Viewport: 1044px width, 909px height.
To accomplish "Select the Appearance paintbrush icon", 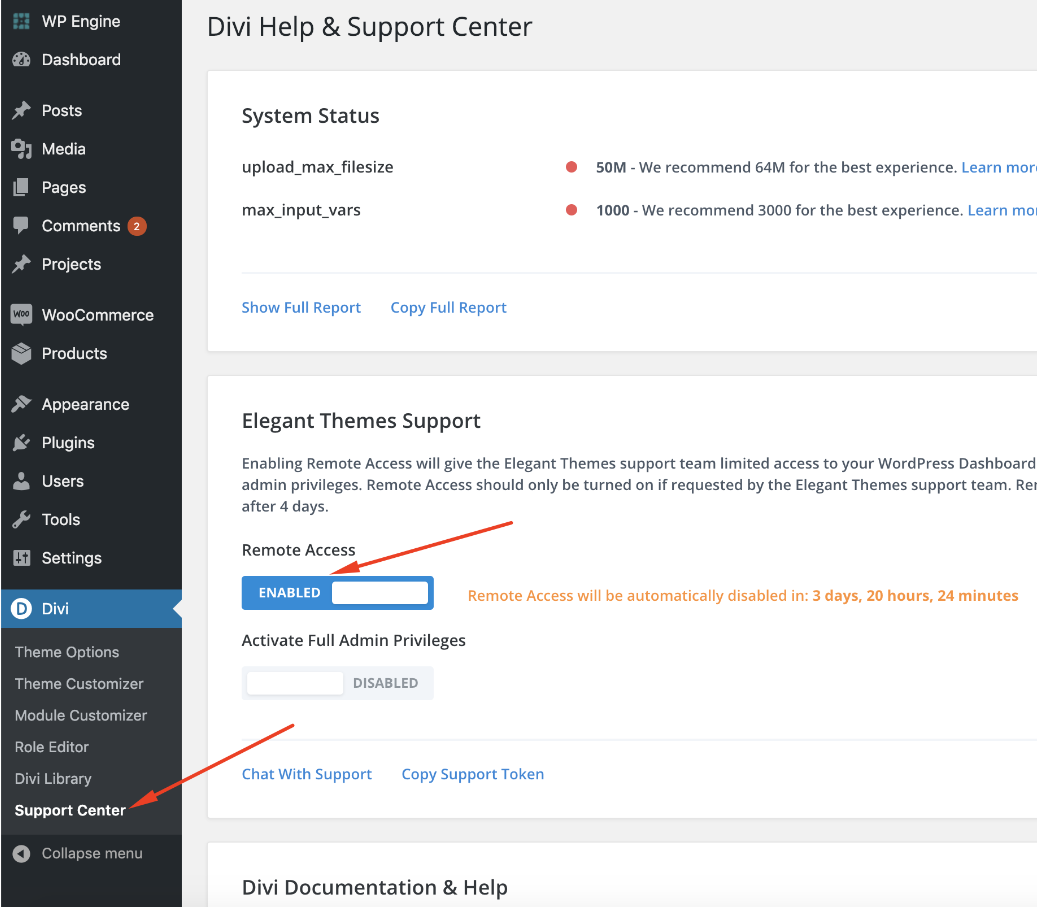I will point(18,404).
